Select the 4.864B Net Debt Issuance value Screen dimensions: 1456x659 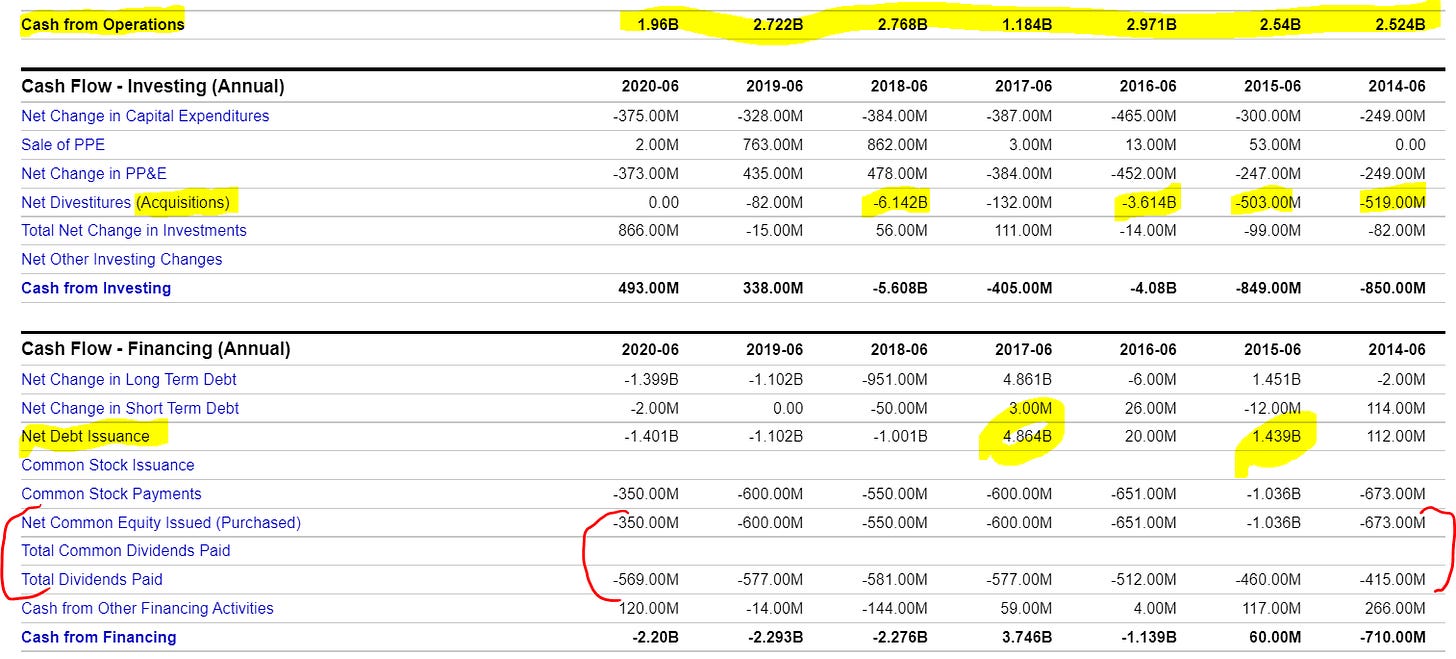point(1027,437)
